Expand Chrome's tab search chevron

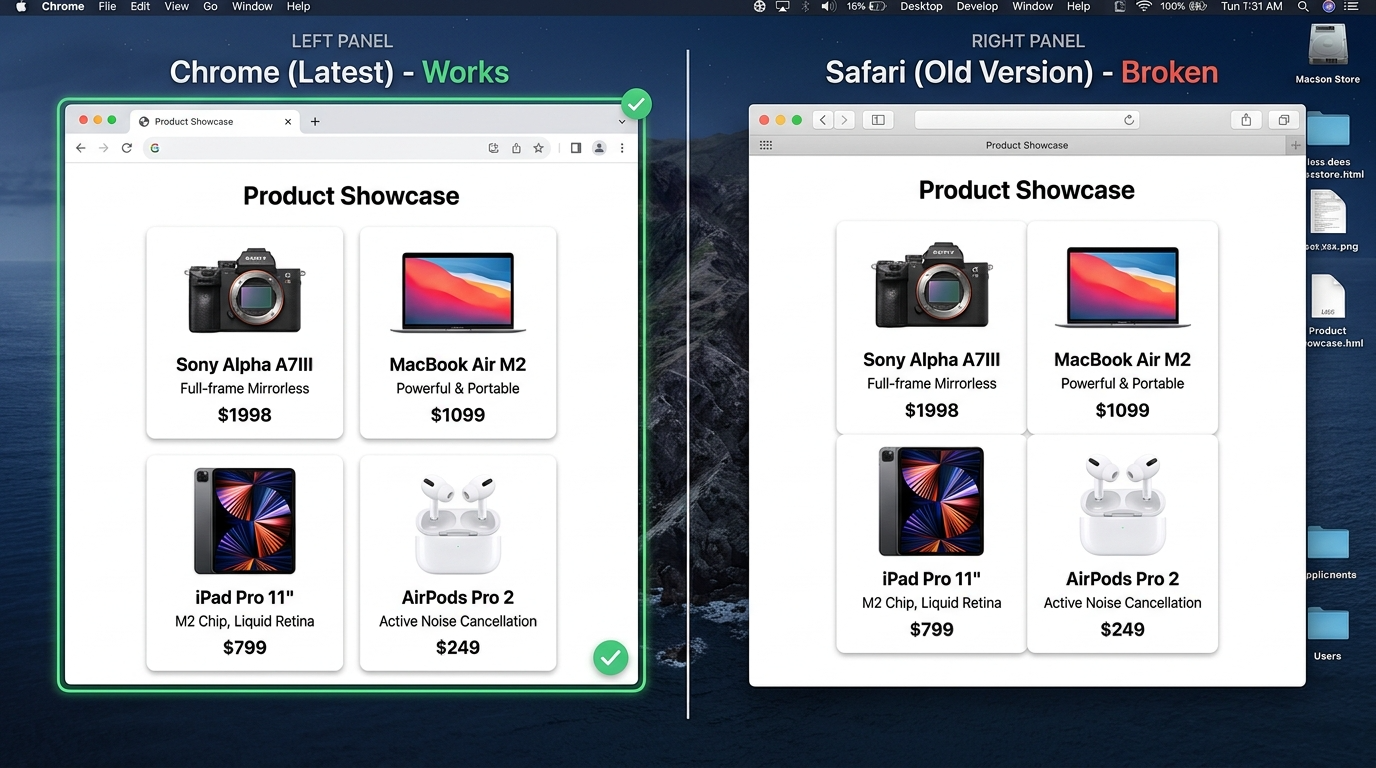pos(622,122)
